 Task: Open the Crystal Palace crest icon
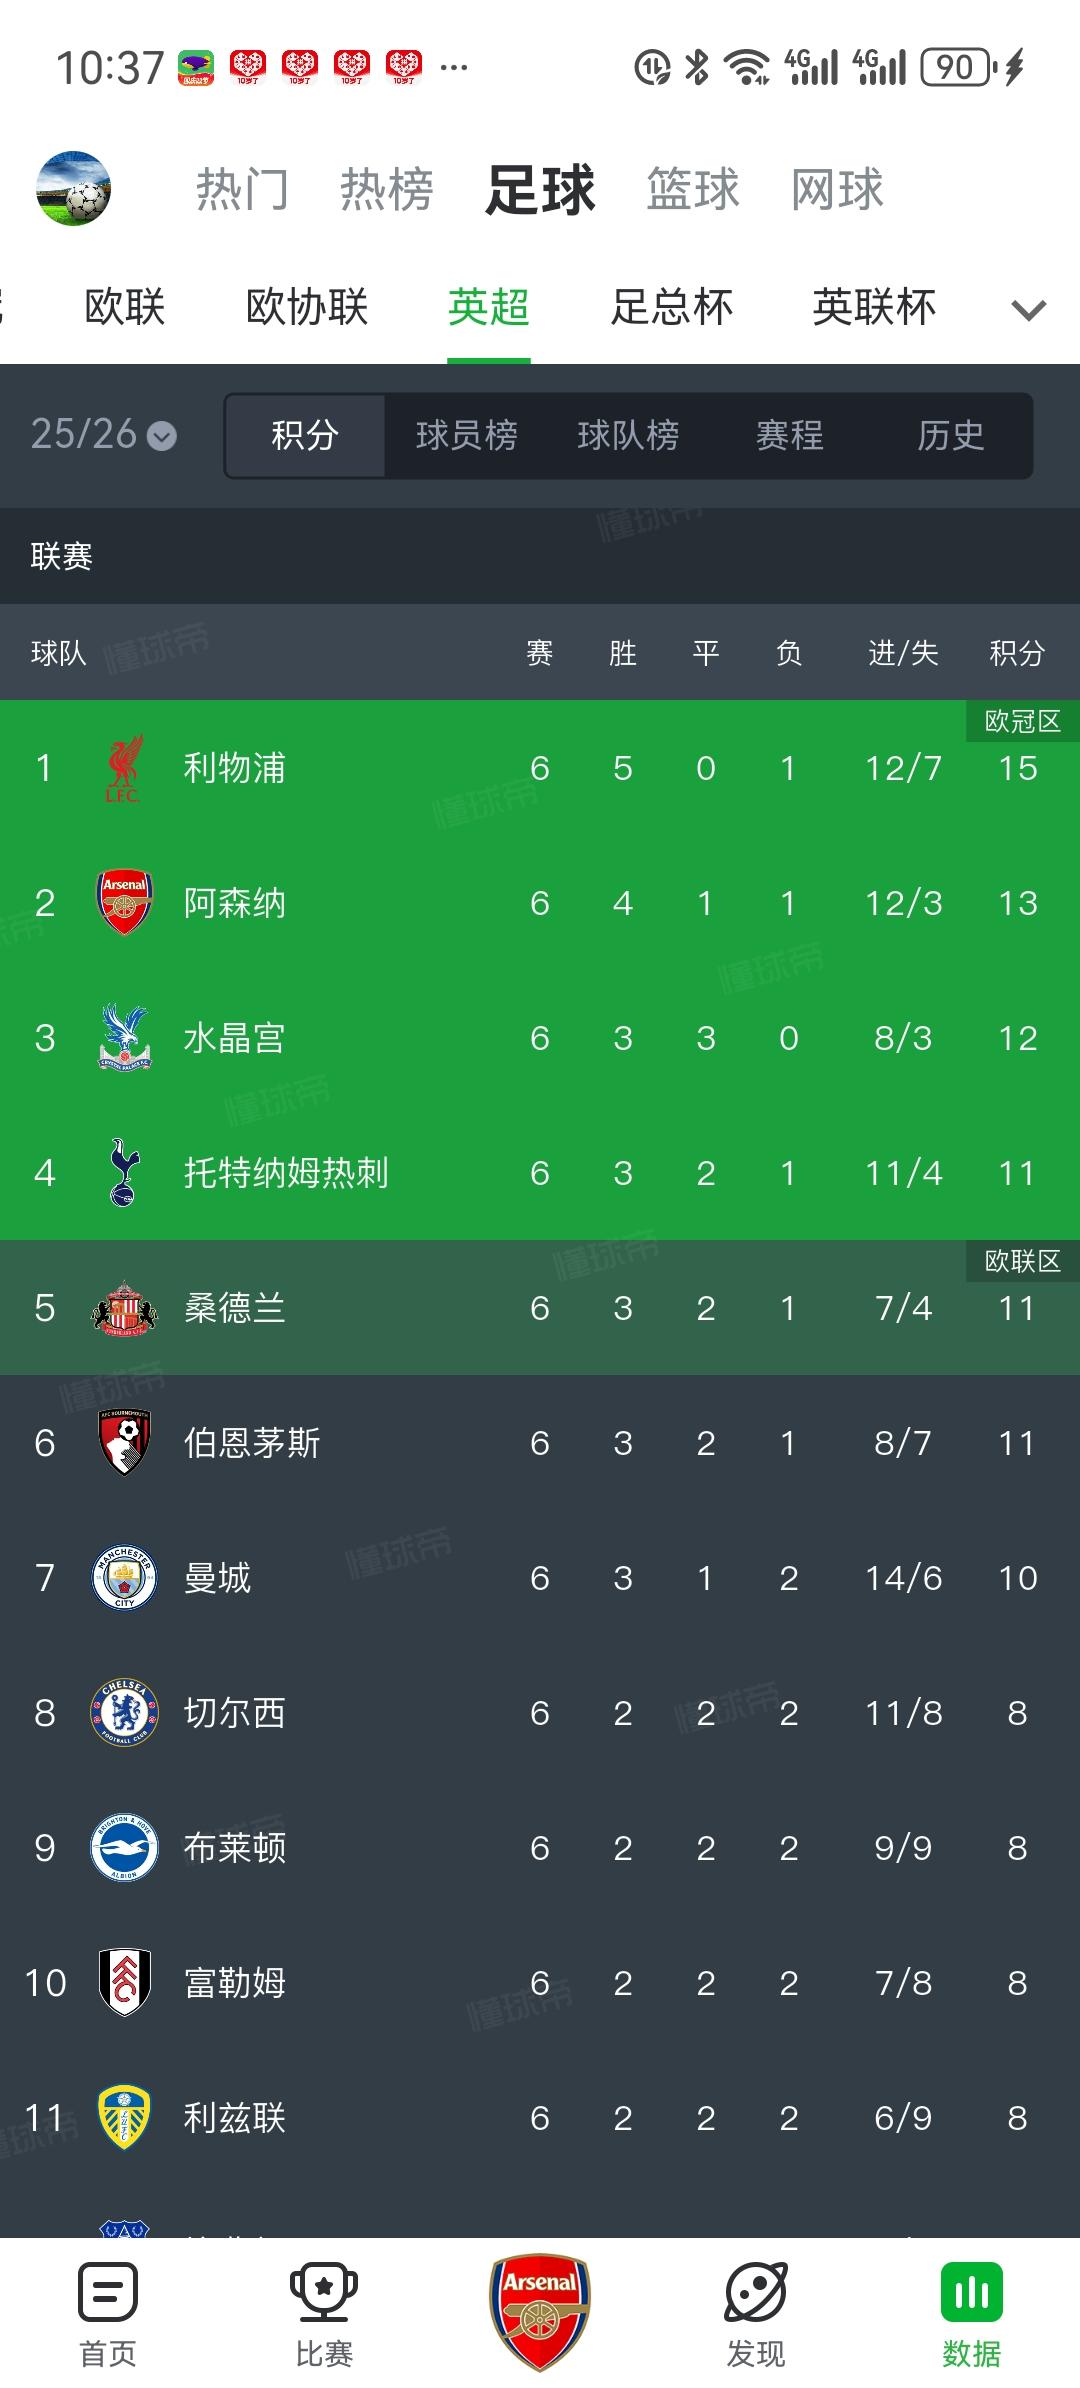coord(124,1038)
